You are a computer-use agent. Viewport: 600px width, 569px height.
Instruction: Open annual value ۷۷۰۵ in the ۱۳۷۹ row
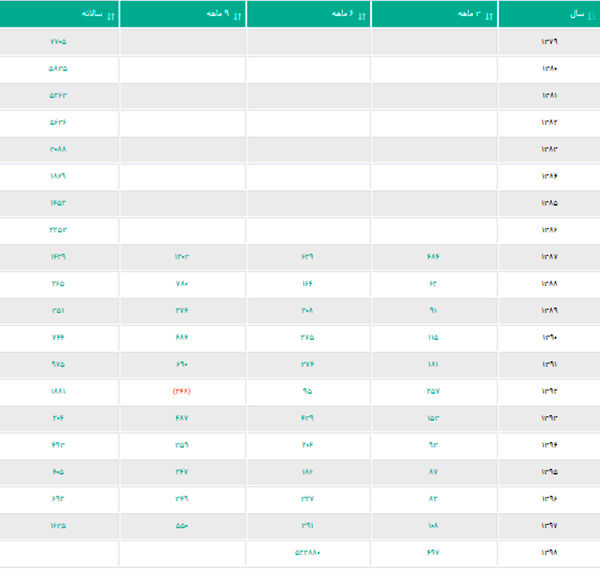pos(58,41)
